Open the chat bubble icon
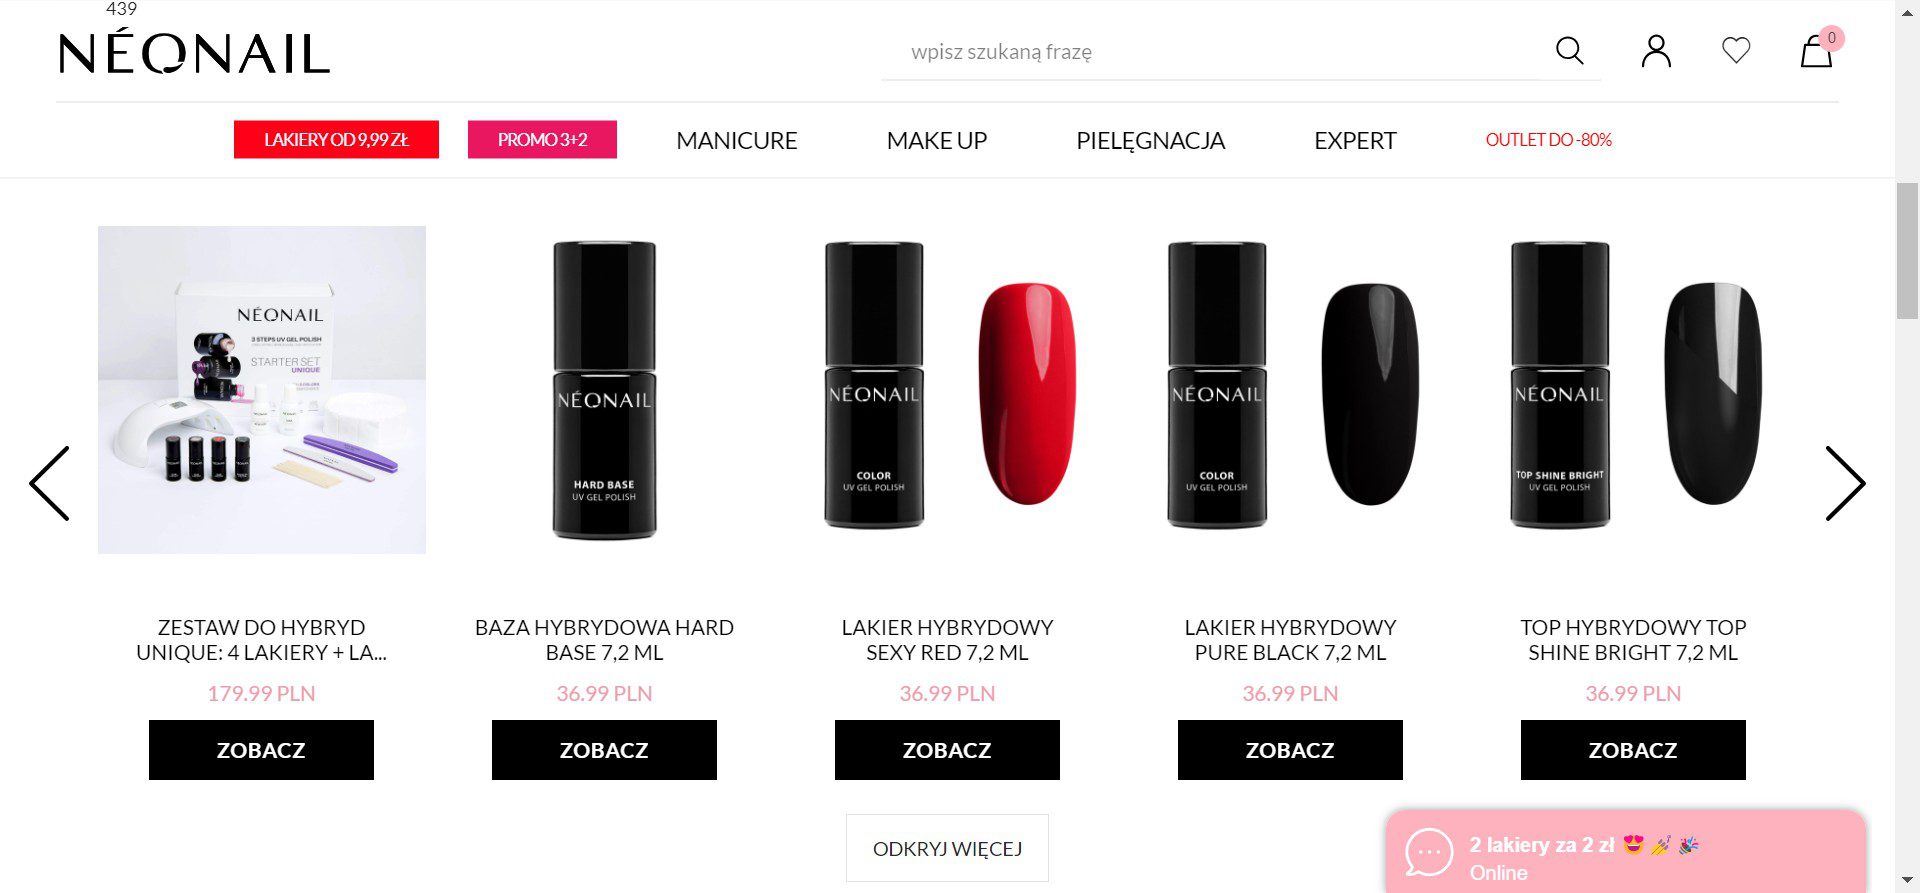 point(1429,853)
